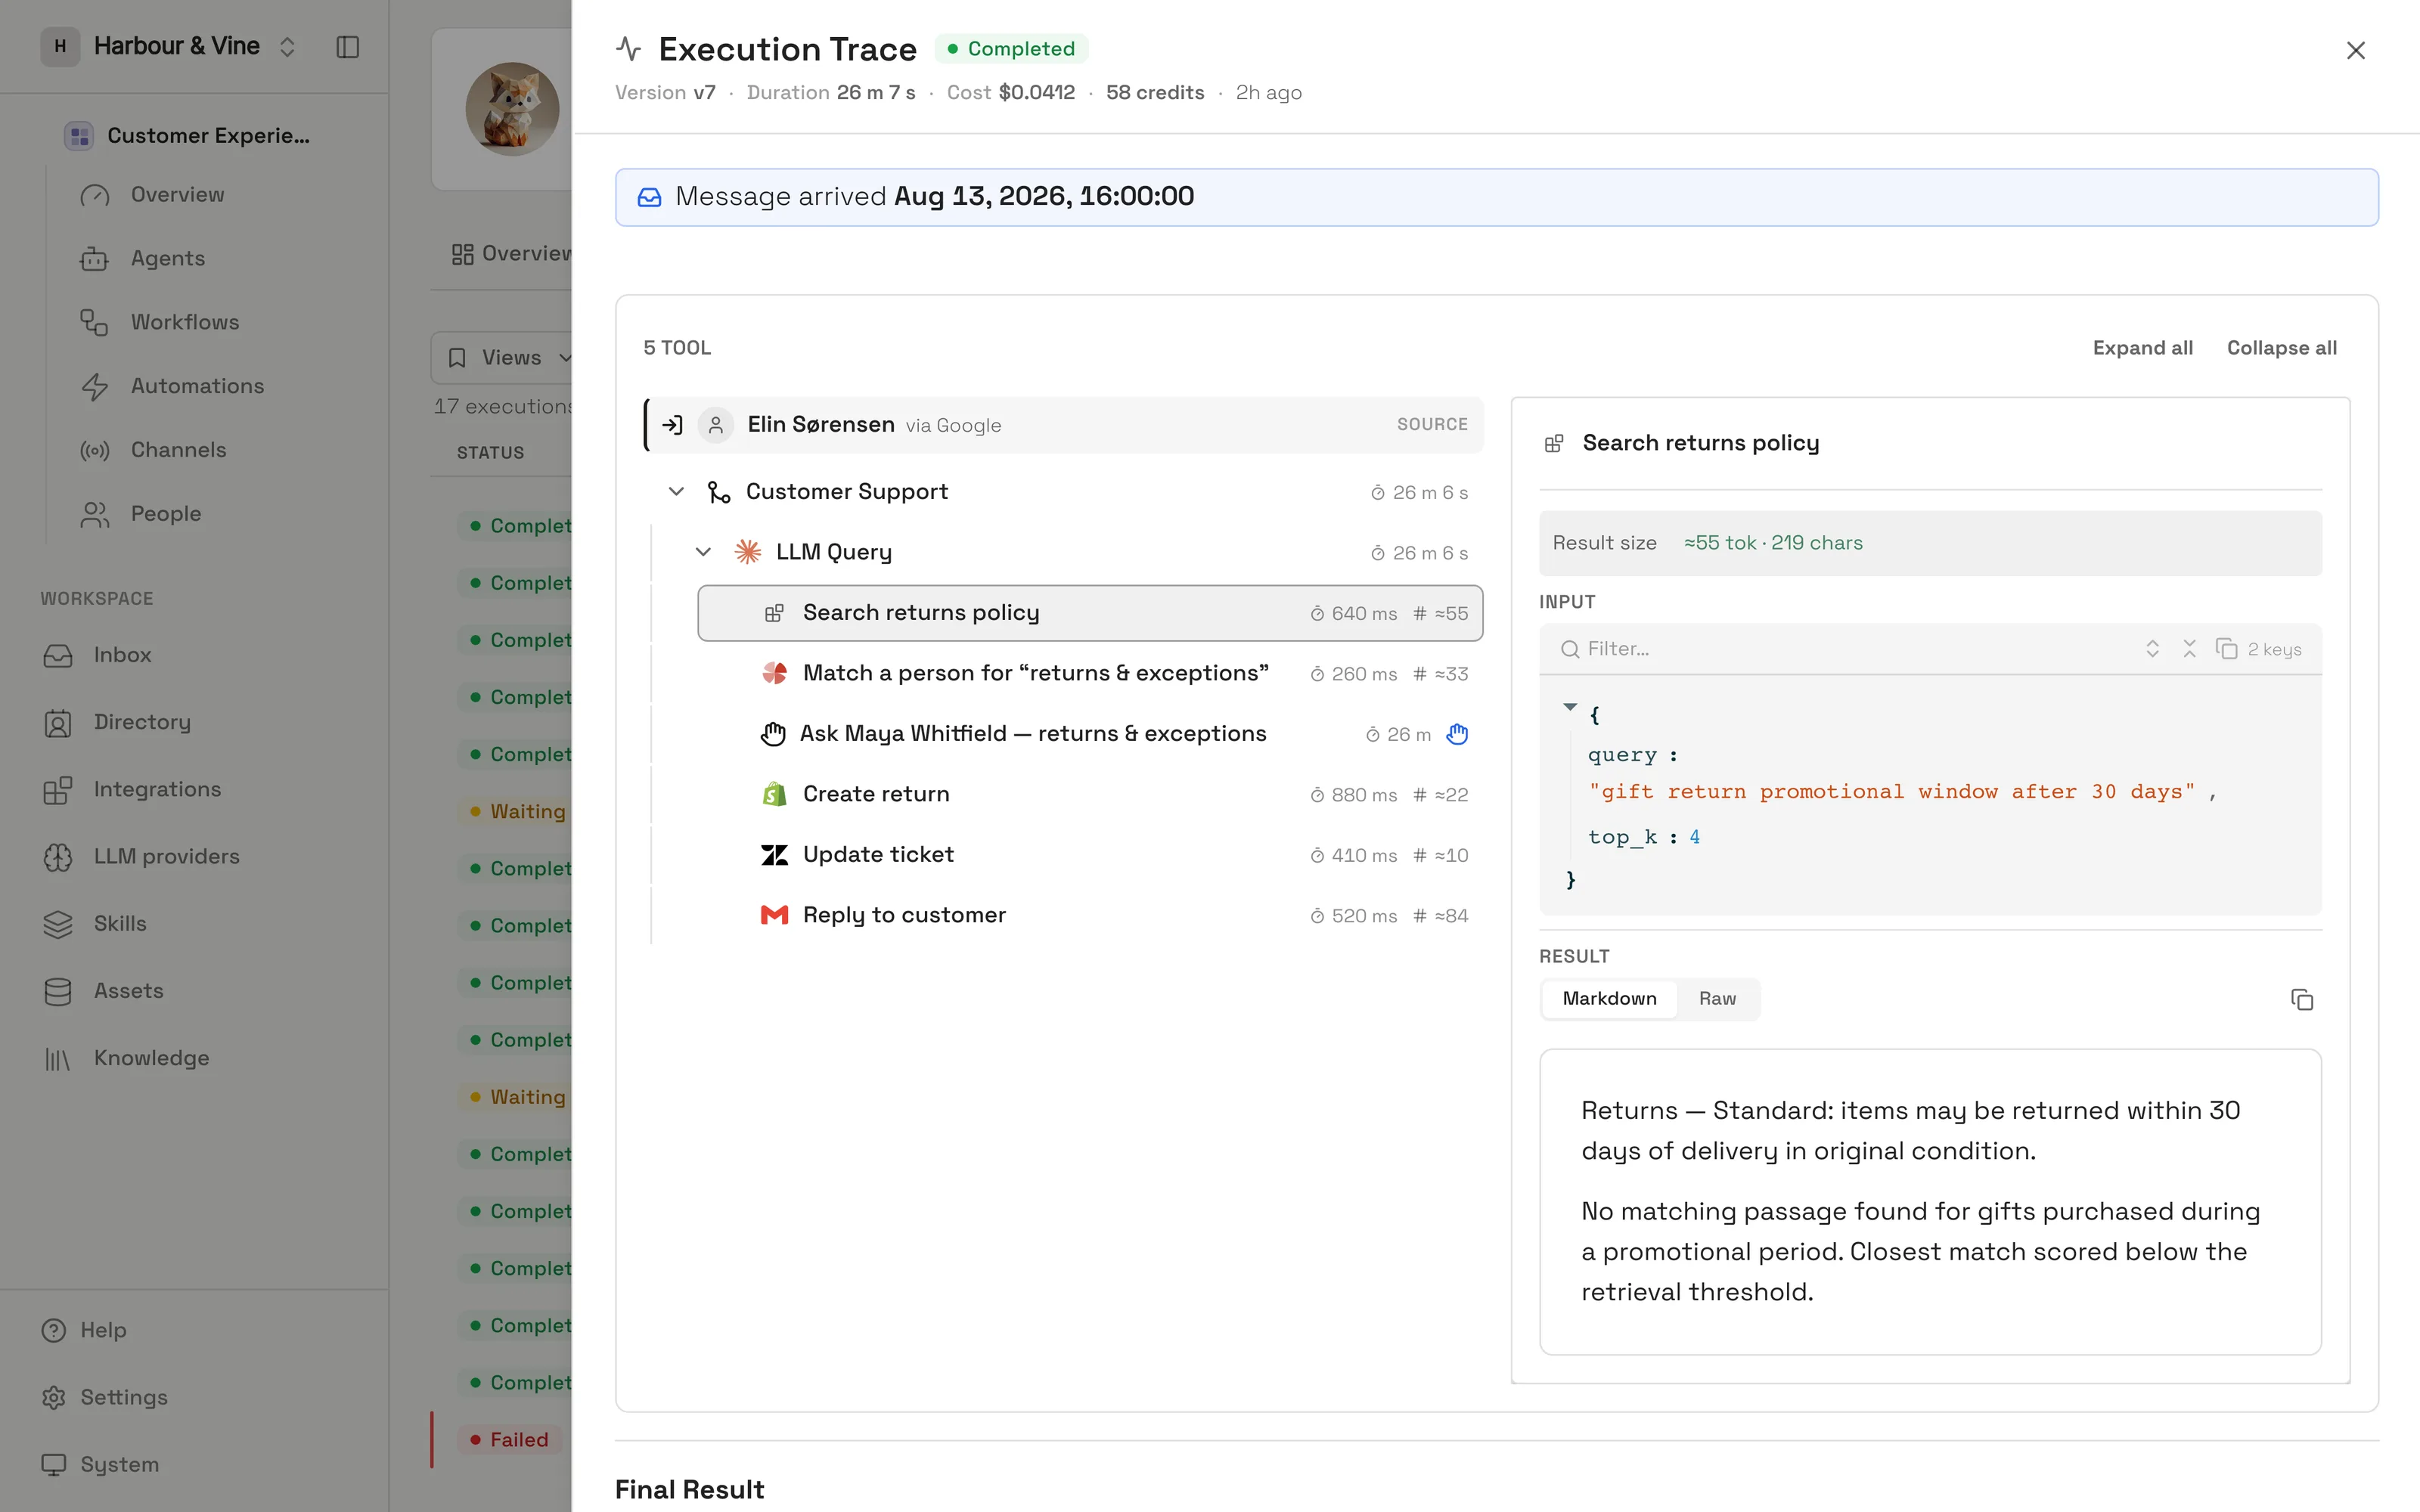2420x1512 pixels.
Task: Open Skills in workspace list
Action: 120,924
